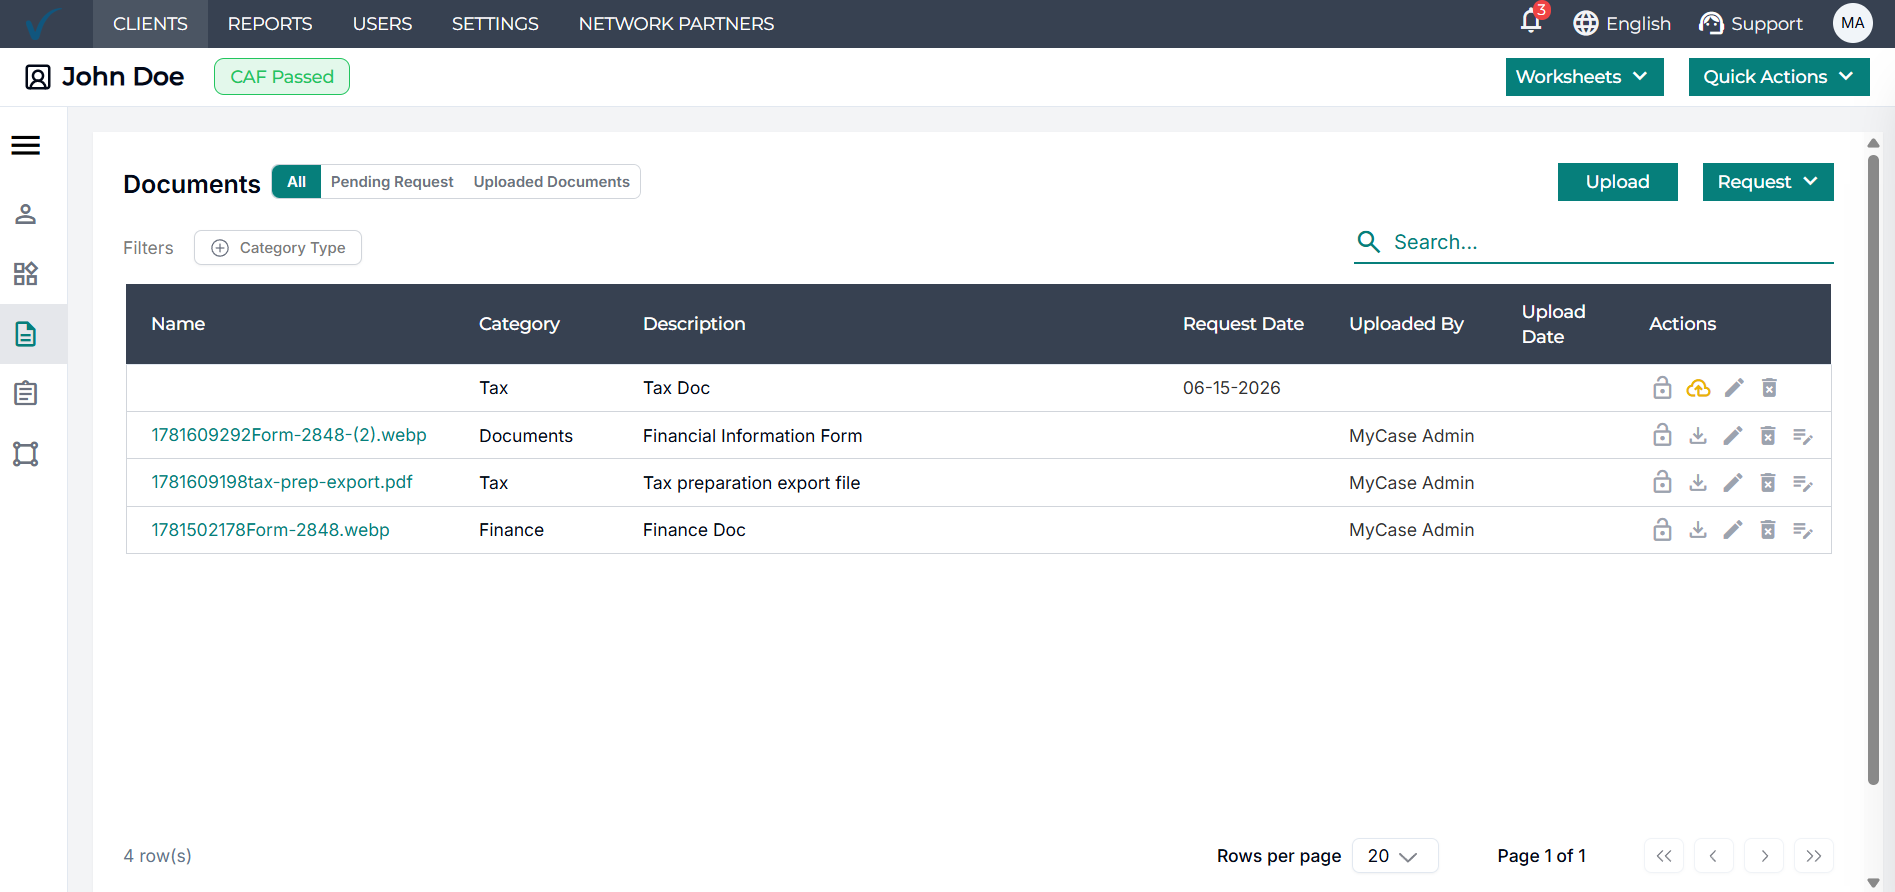The height and width of the screenshot is (892, 1895).
Task: Click the CAF Passed status badge
Action: coord(282,77)
